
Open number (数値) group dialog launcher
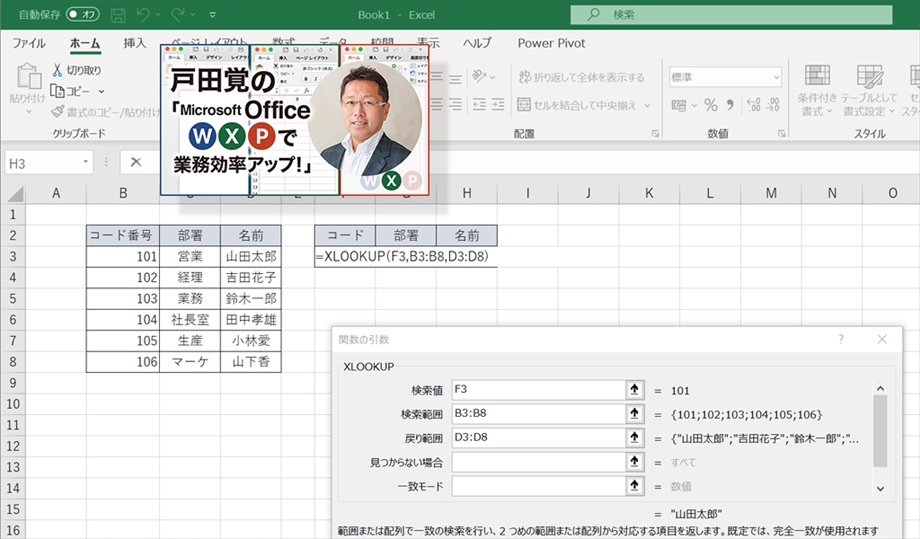(781, 134)
